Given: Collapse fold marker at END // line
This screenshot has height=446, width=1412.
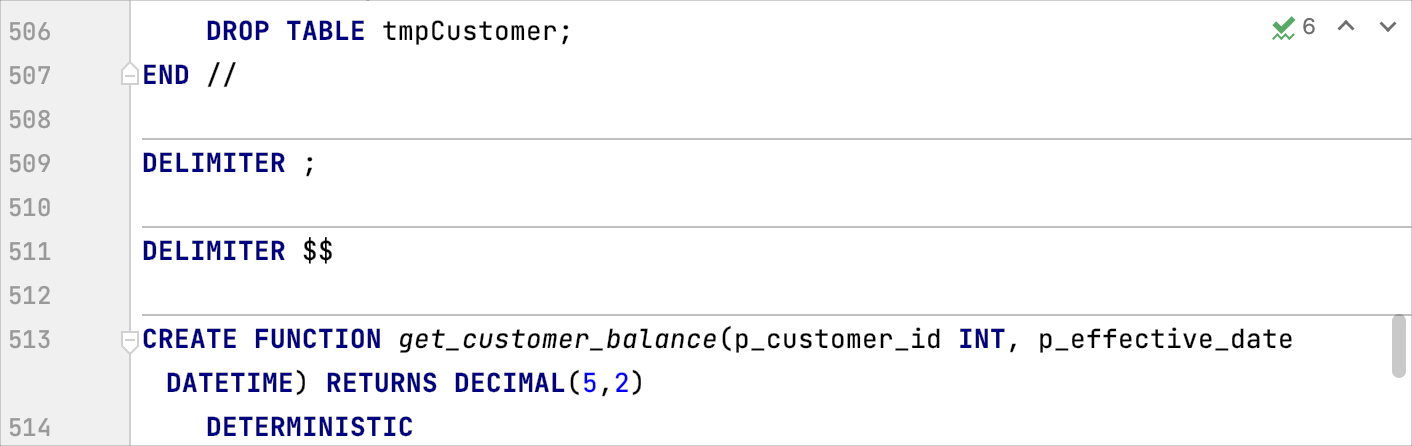Looking at the screenshot, I should (x=128, y=75).
